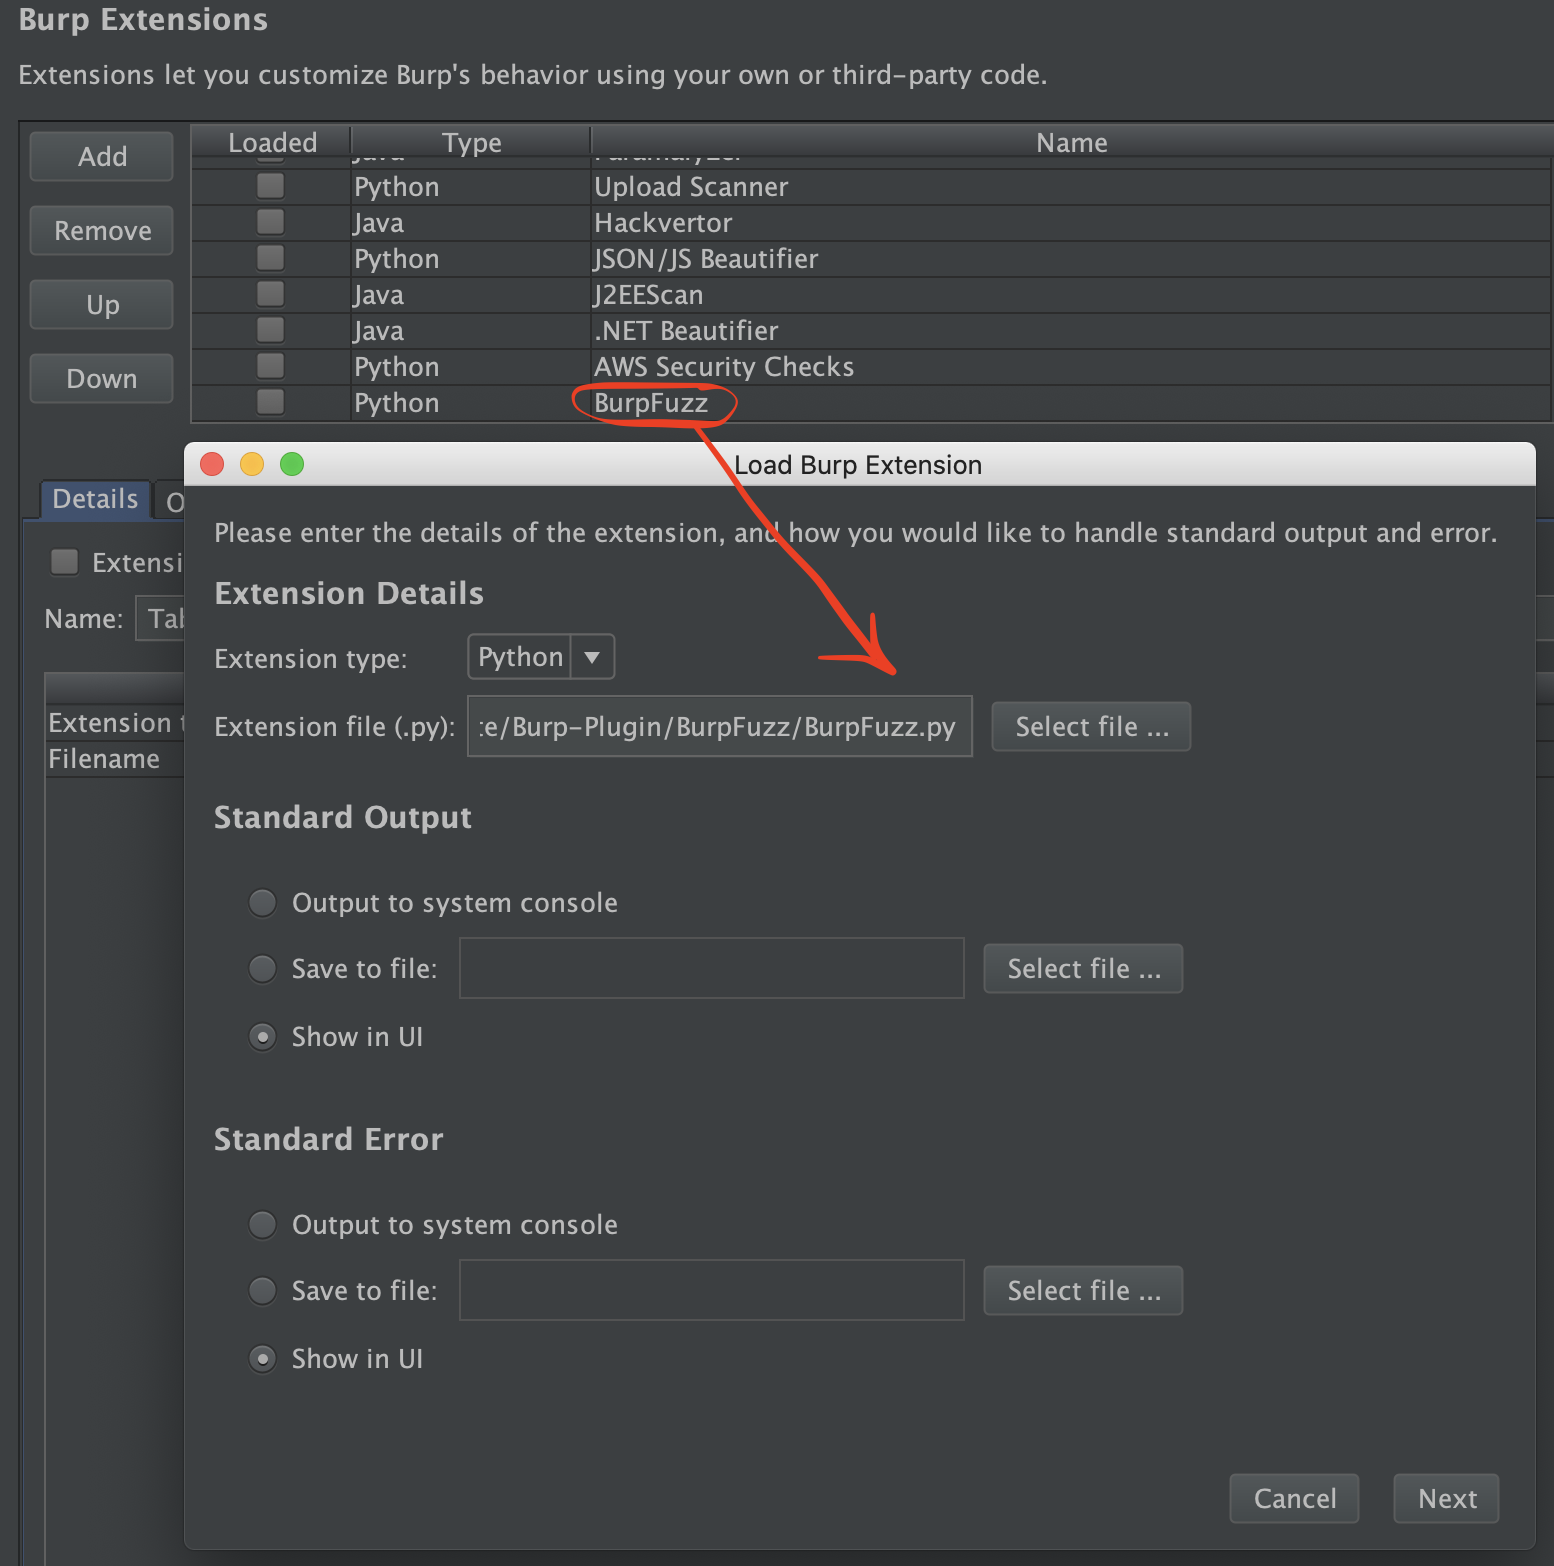Choose Standard Error Show in UI

click(263, 1359)
